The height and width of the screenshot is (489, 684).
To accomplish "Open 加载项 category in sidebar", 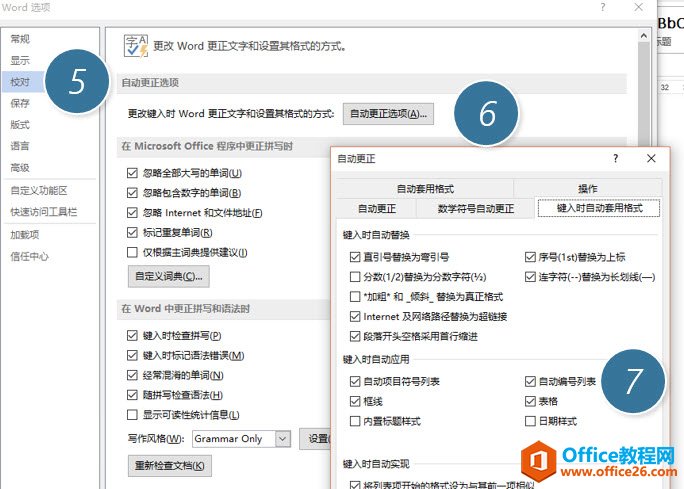I will click(x=25, y=235).
